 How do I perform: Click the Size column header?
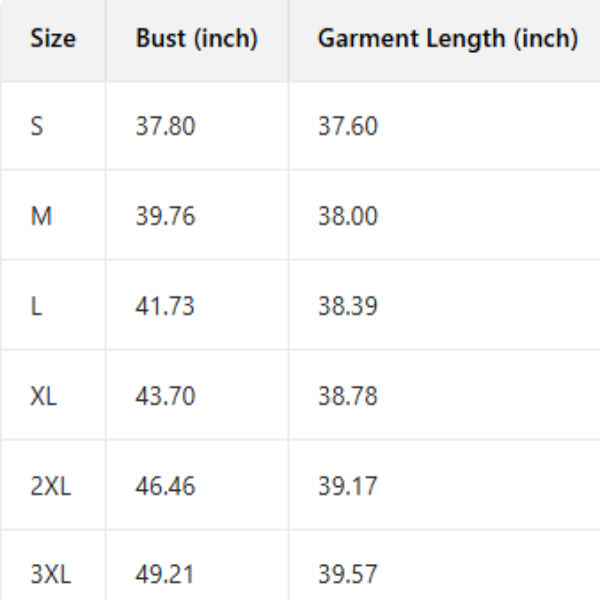click(x=53, y=39)
